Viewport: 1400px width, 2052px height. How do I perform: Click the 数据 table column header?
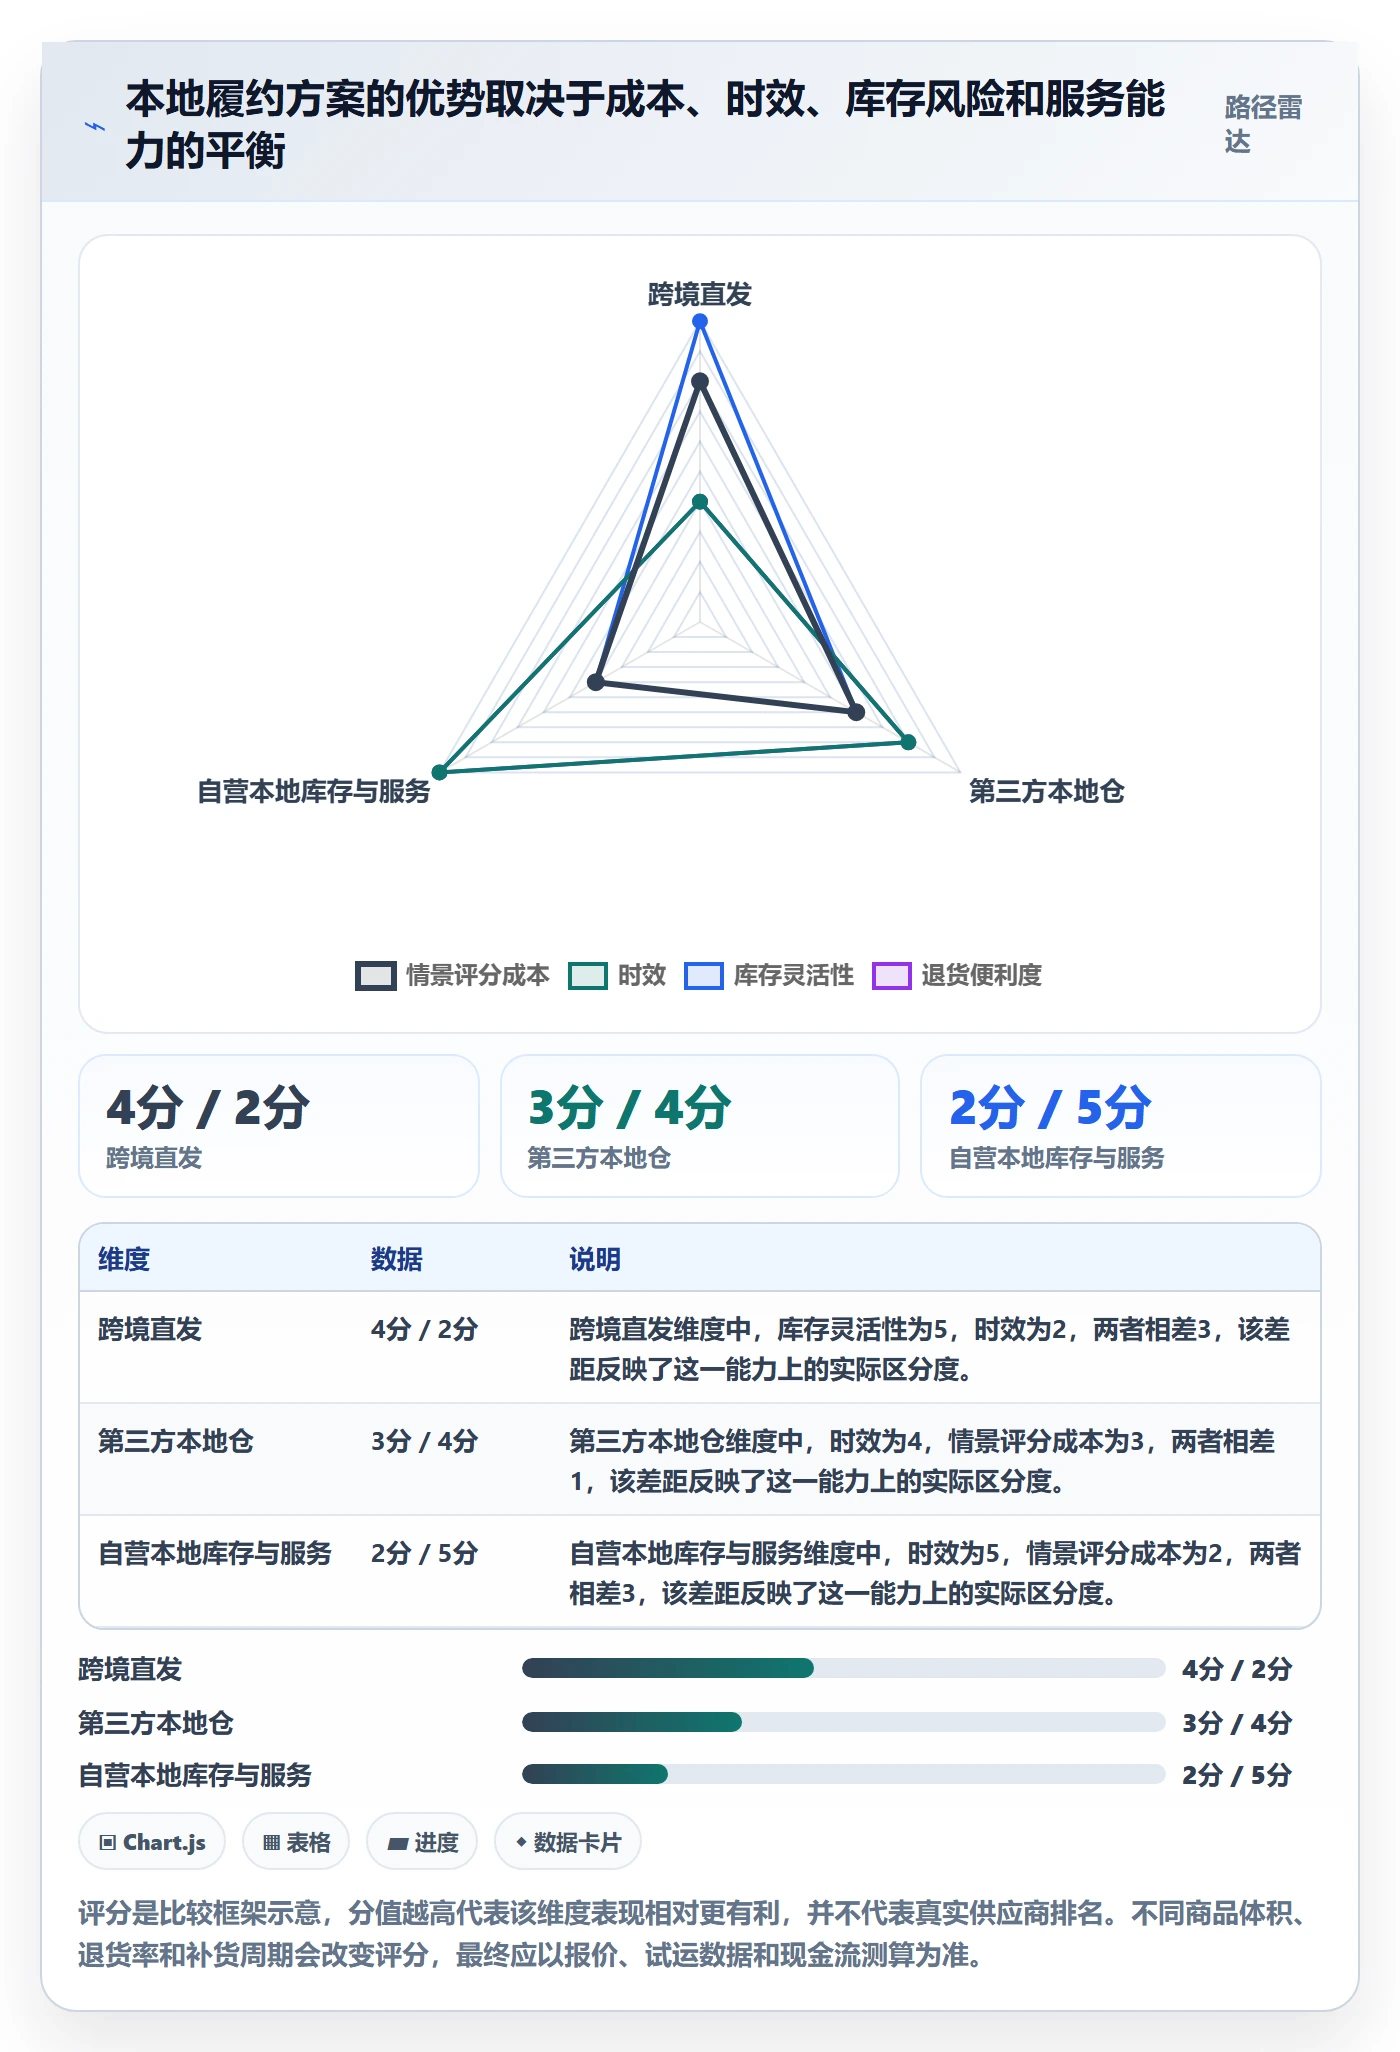[x=397, y=1259]
